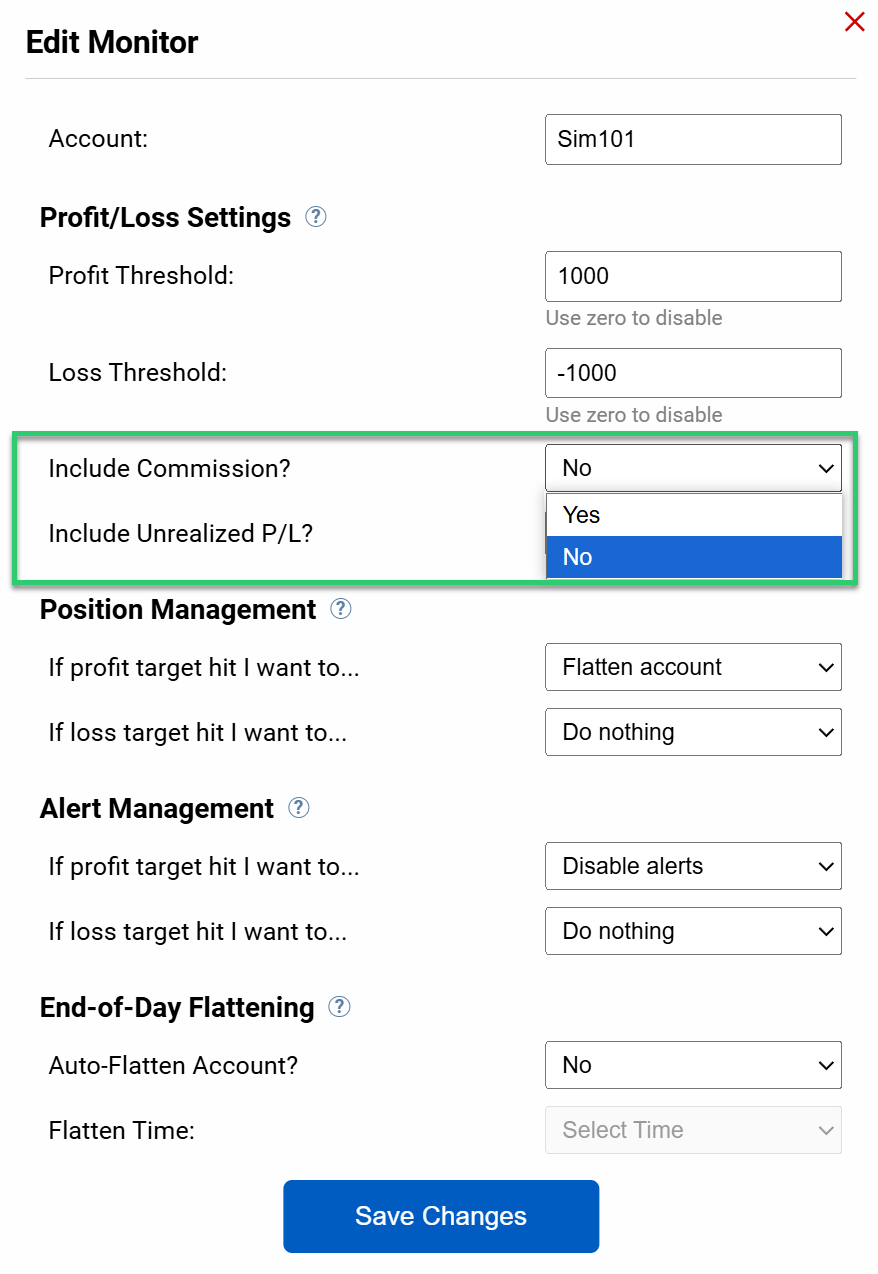The image size is (878, 1274).
Task: Close the Edit Monitor dialog
Action: (855, 21)
